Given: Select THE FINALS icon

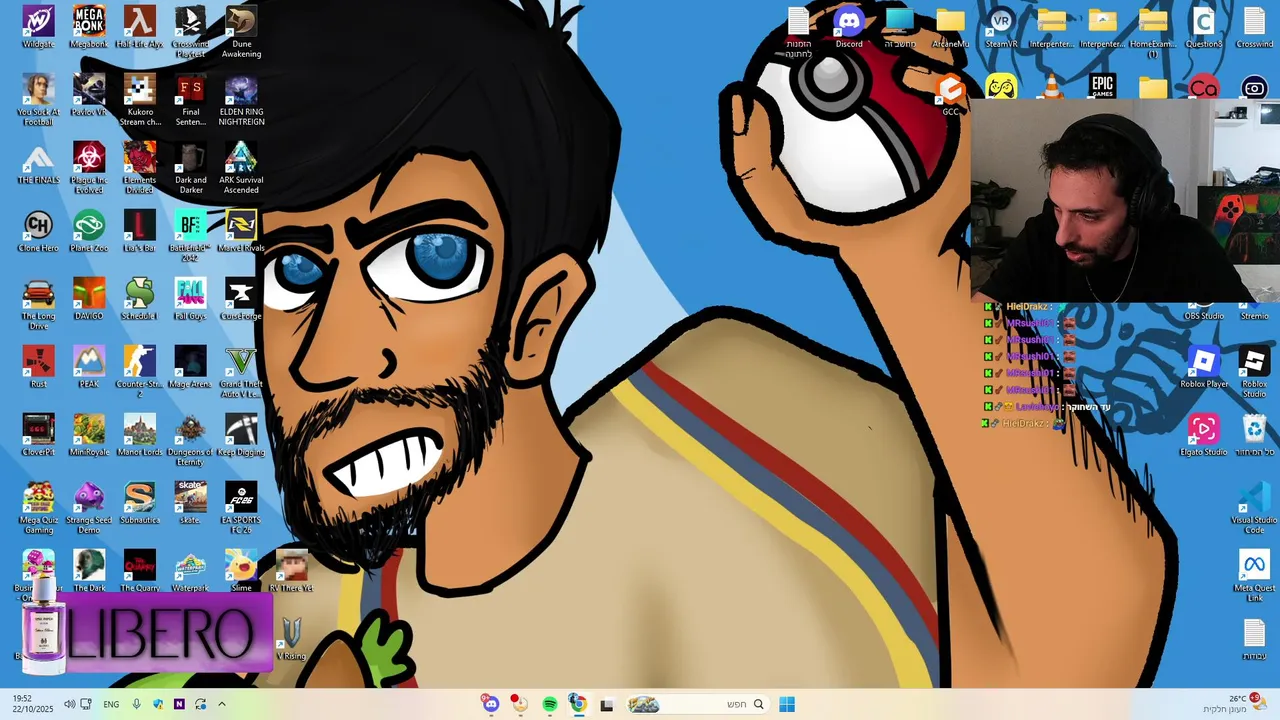Looking at the screenshot, I should click(38, 163).
